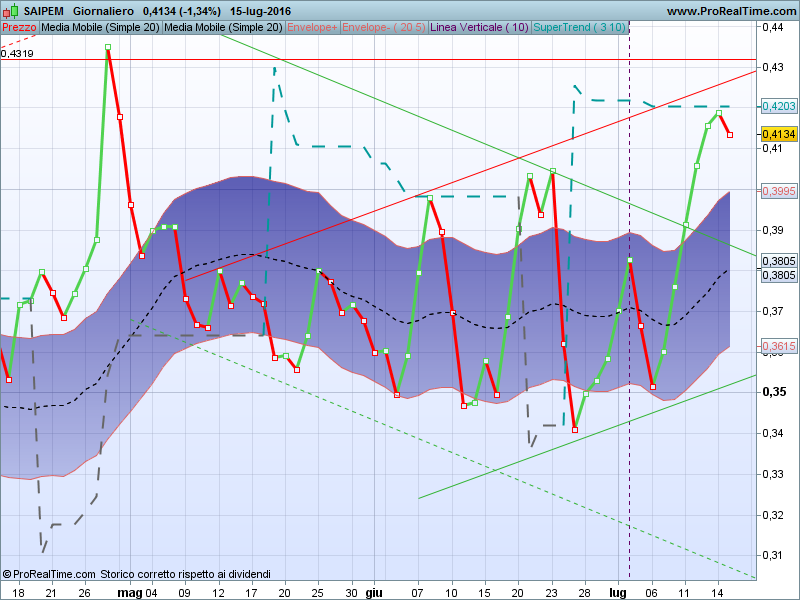Click the 0,4203 SuperTrend price tag
Image resolution: width=800 pixels, height=600 pixels.
click(779, 106)
